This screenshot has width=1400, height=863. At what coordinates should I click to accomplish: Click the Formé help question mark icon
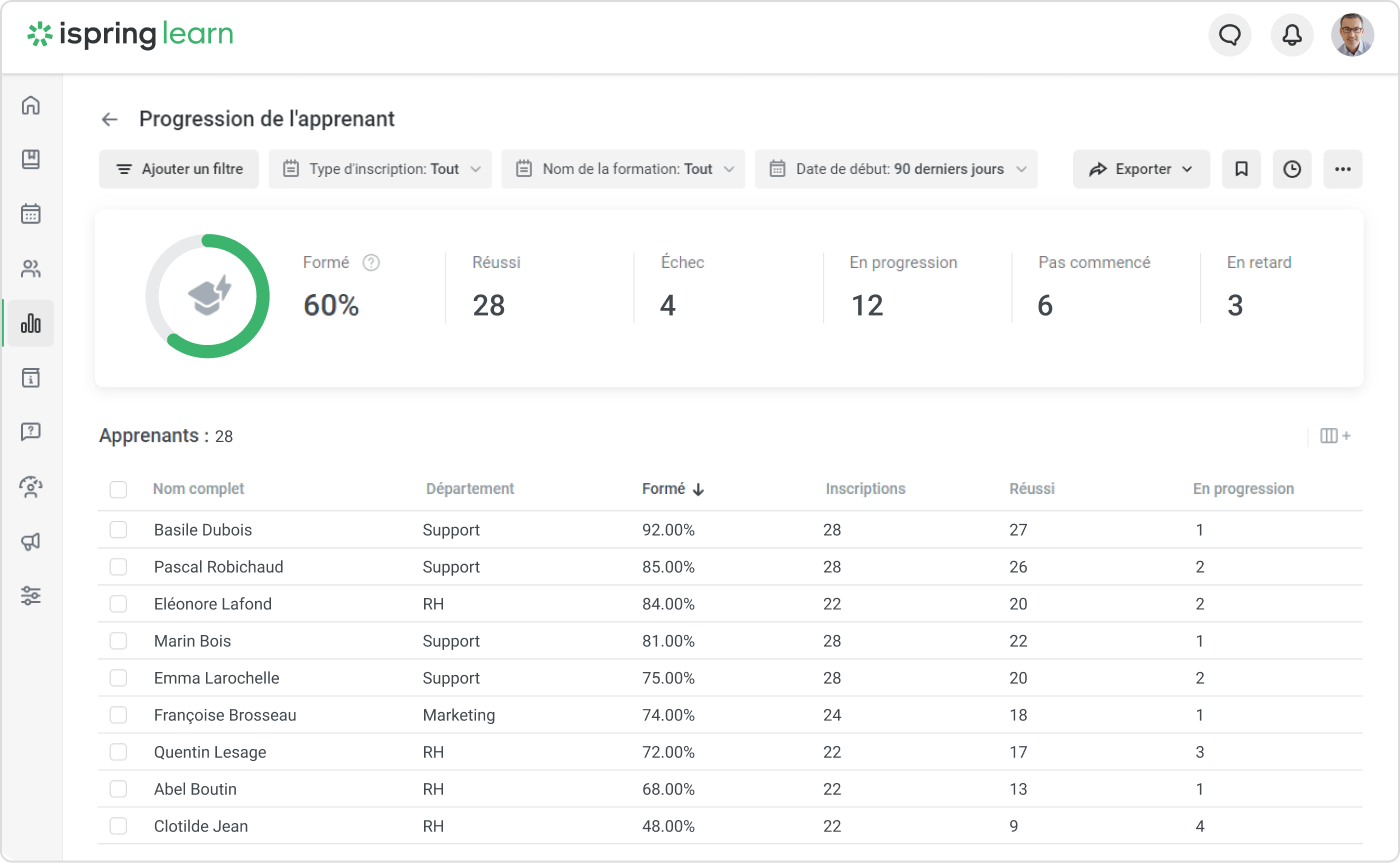point(371,262)
